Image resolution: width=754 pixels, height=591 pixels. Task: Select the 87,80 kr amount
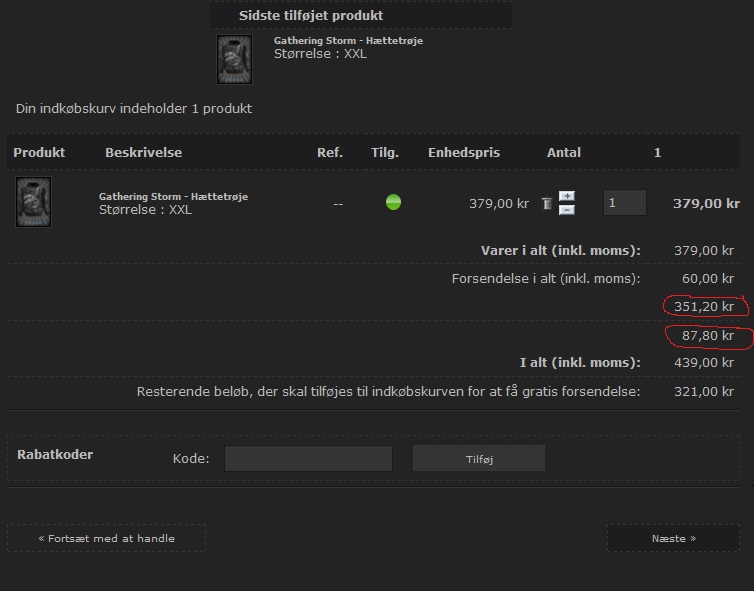click(x=708, y=335)
